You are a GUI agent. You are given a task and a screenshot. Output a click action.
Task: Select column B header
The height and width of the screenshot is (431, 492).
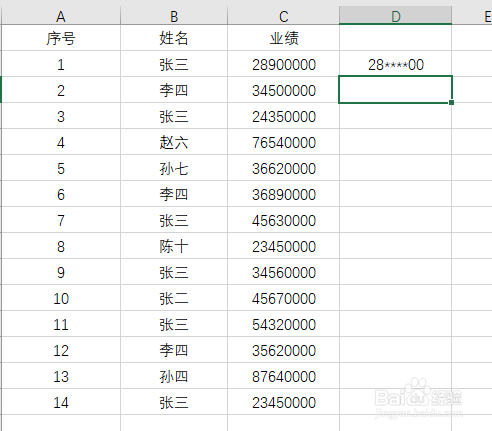tap(174, 16)
